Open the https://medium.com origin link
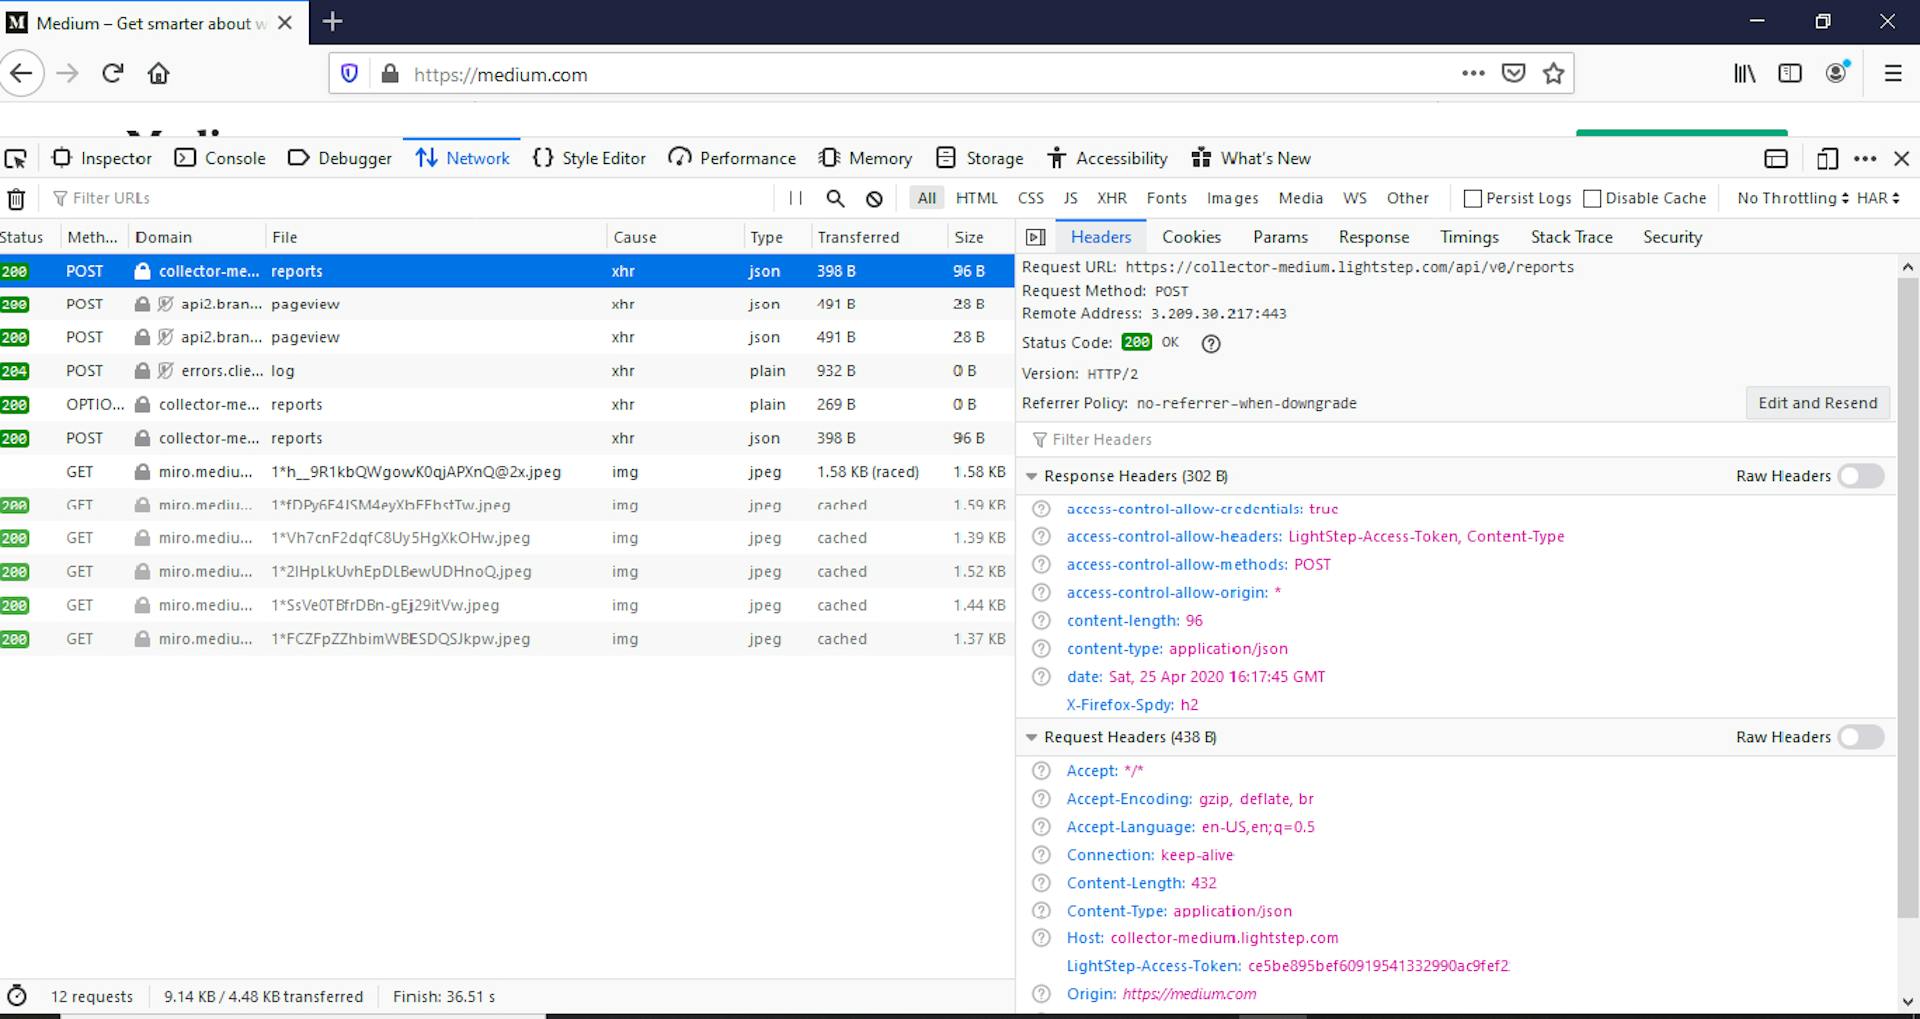The height and width of the screenshot is (1019, 1920). [1189, 993]
